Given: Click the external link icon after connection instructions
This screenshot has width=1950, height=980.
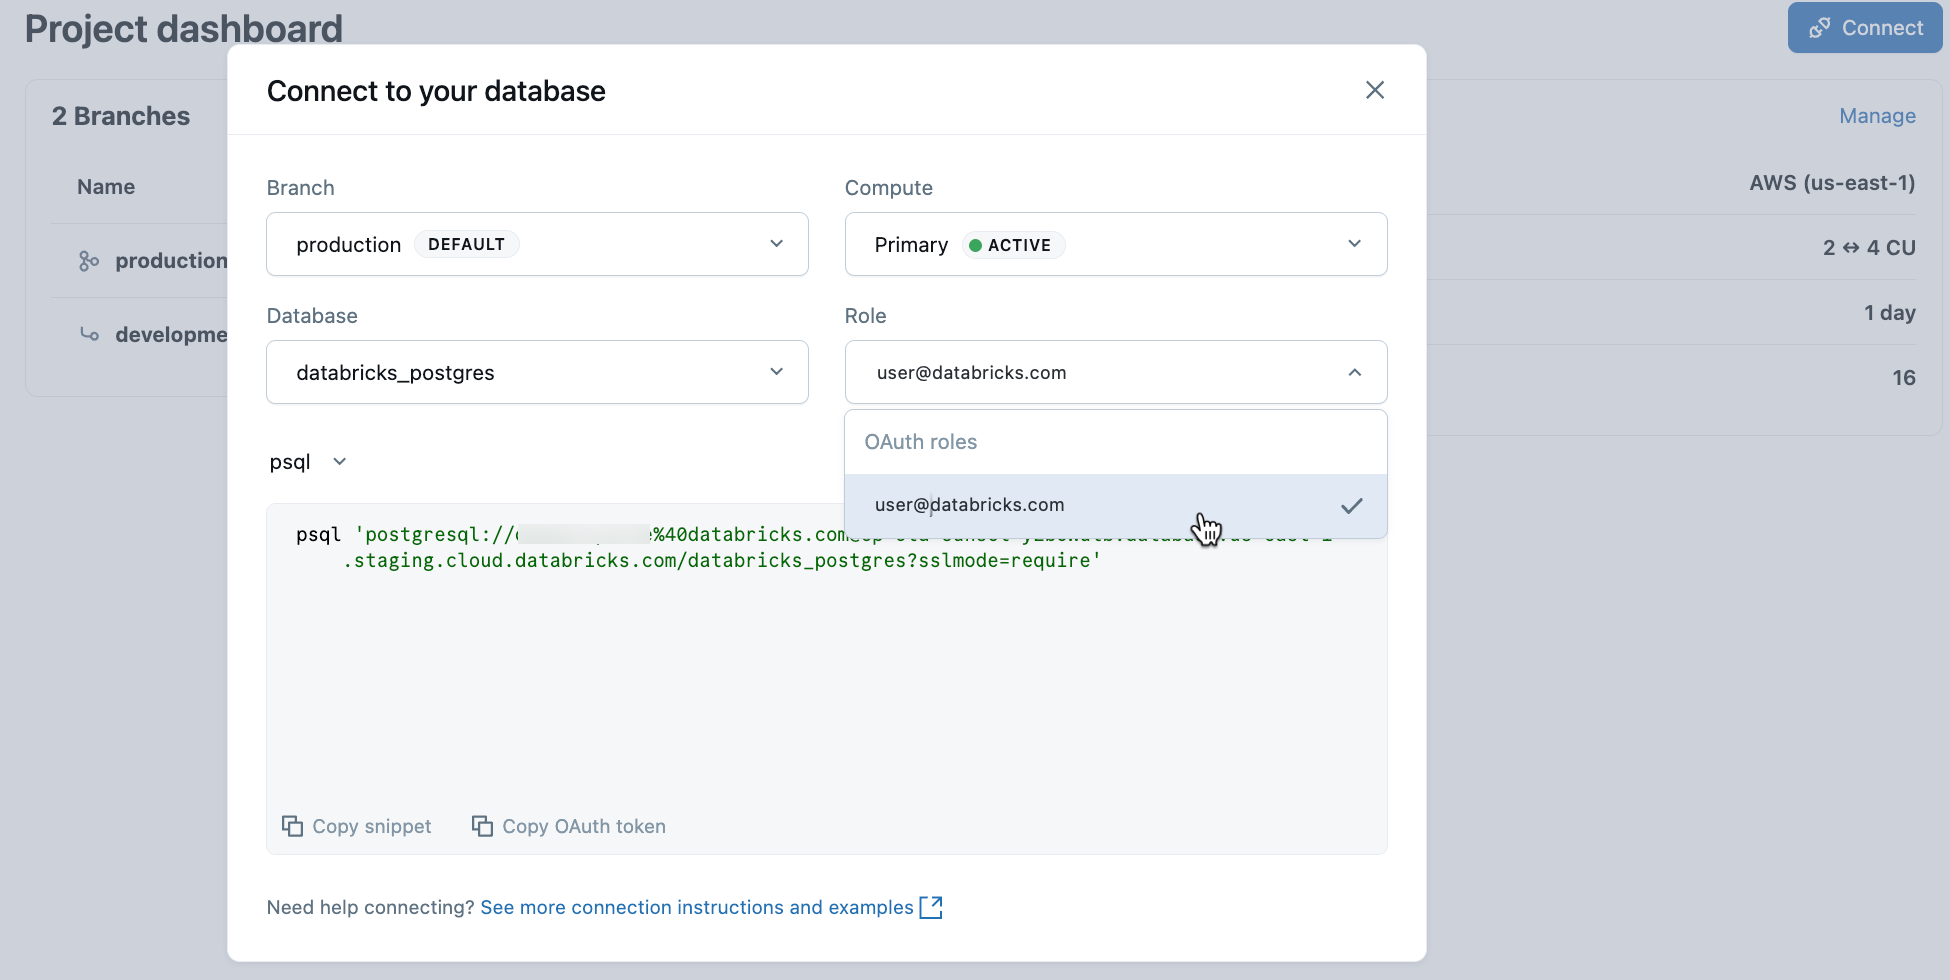Looking at the screenshot, I should [x=932, y=907].
